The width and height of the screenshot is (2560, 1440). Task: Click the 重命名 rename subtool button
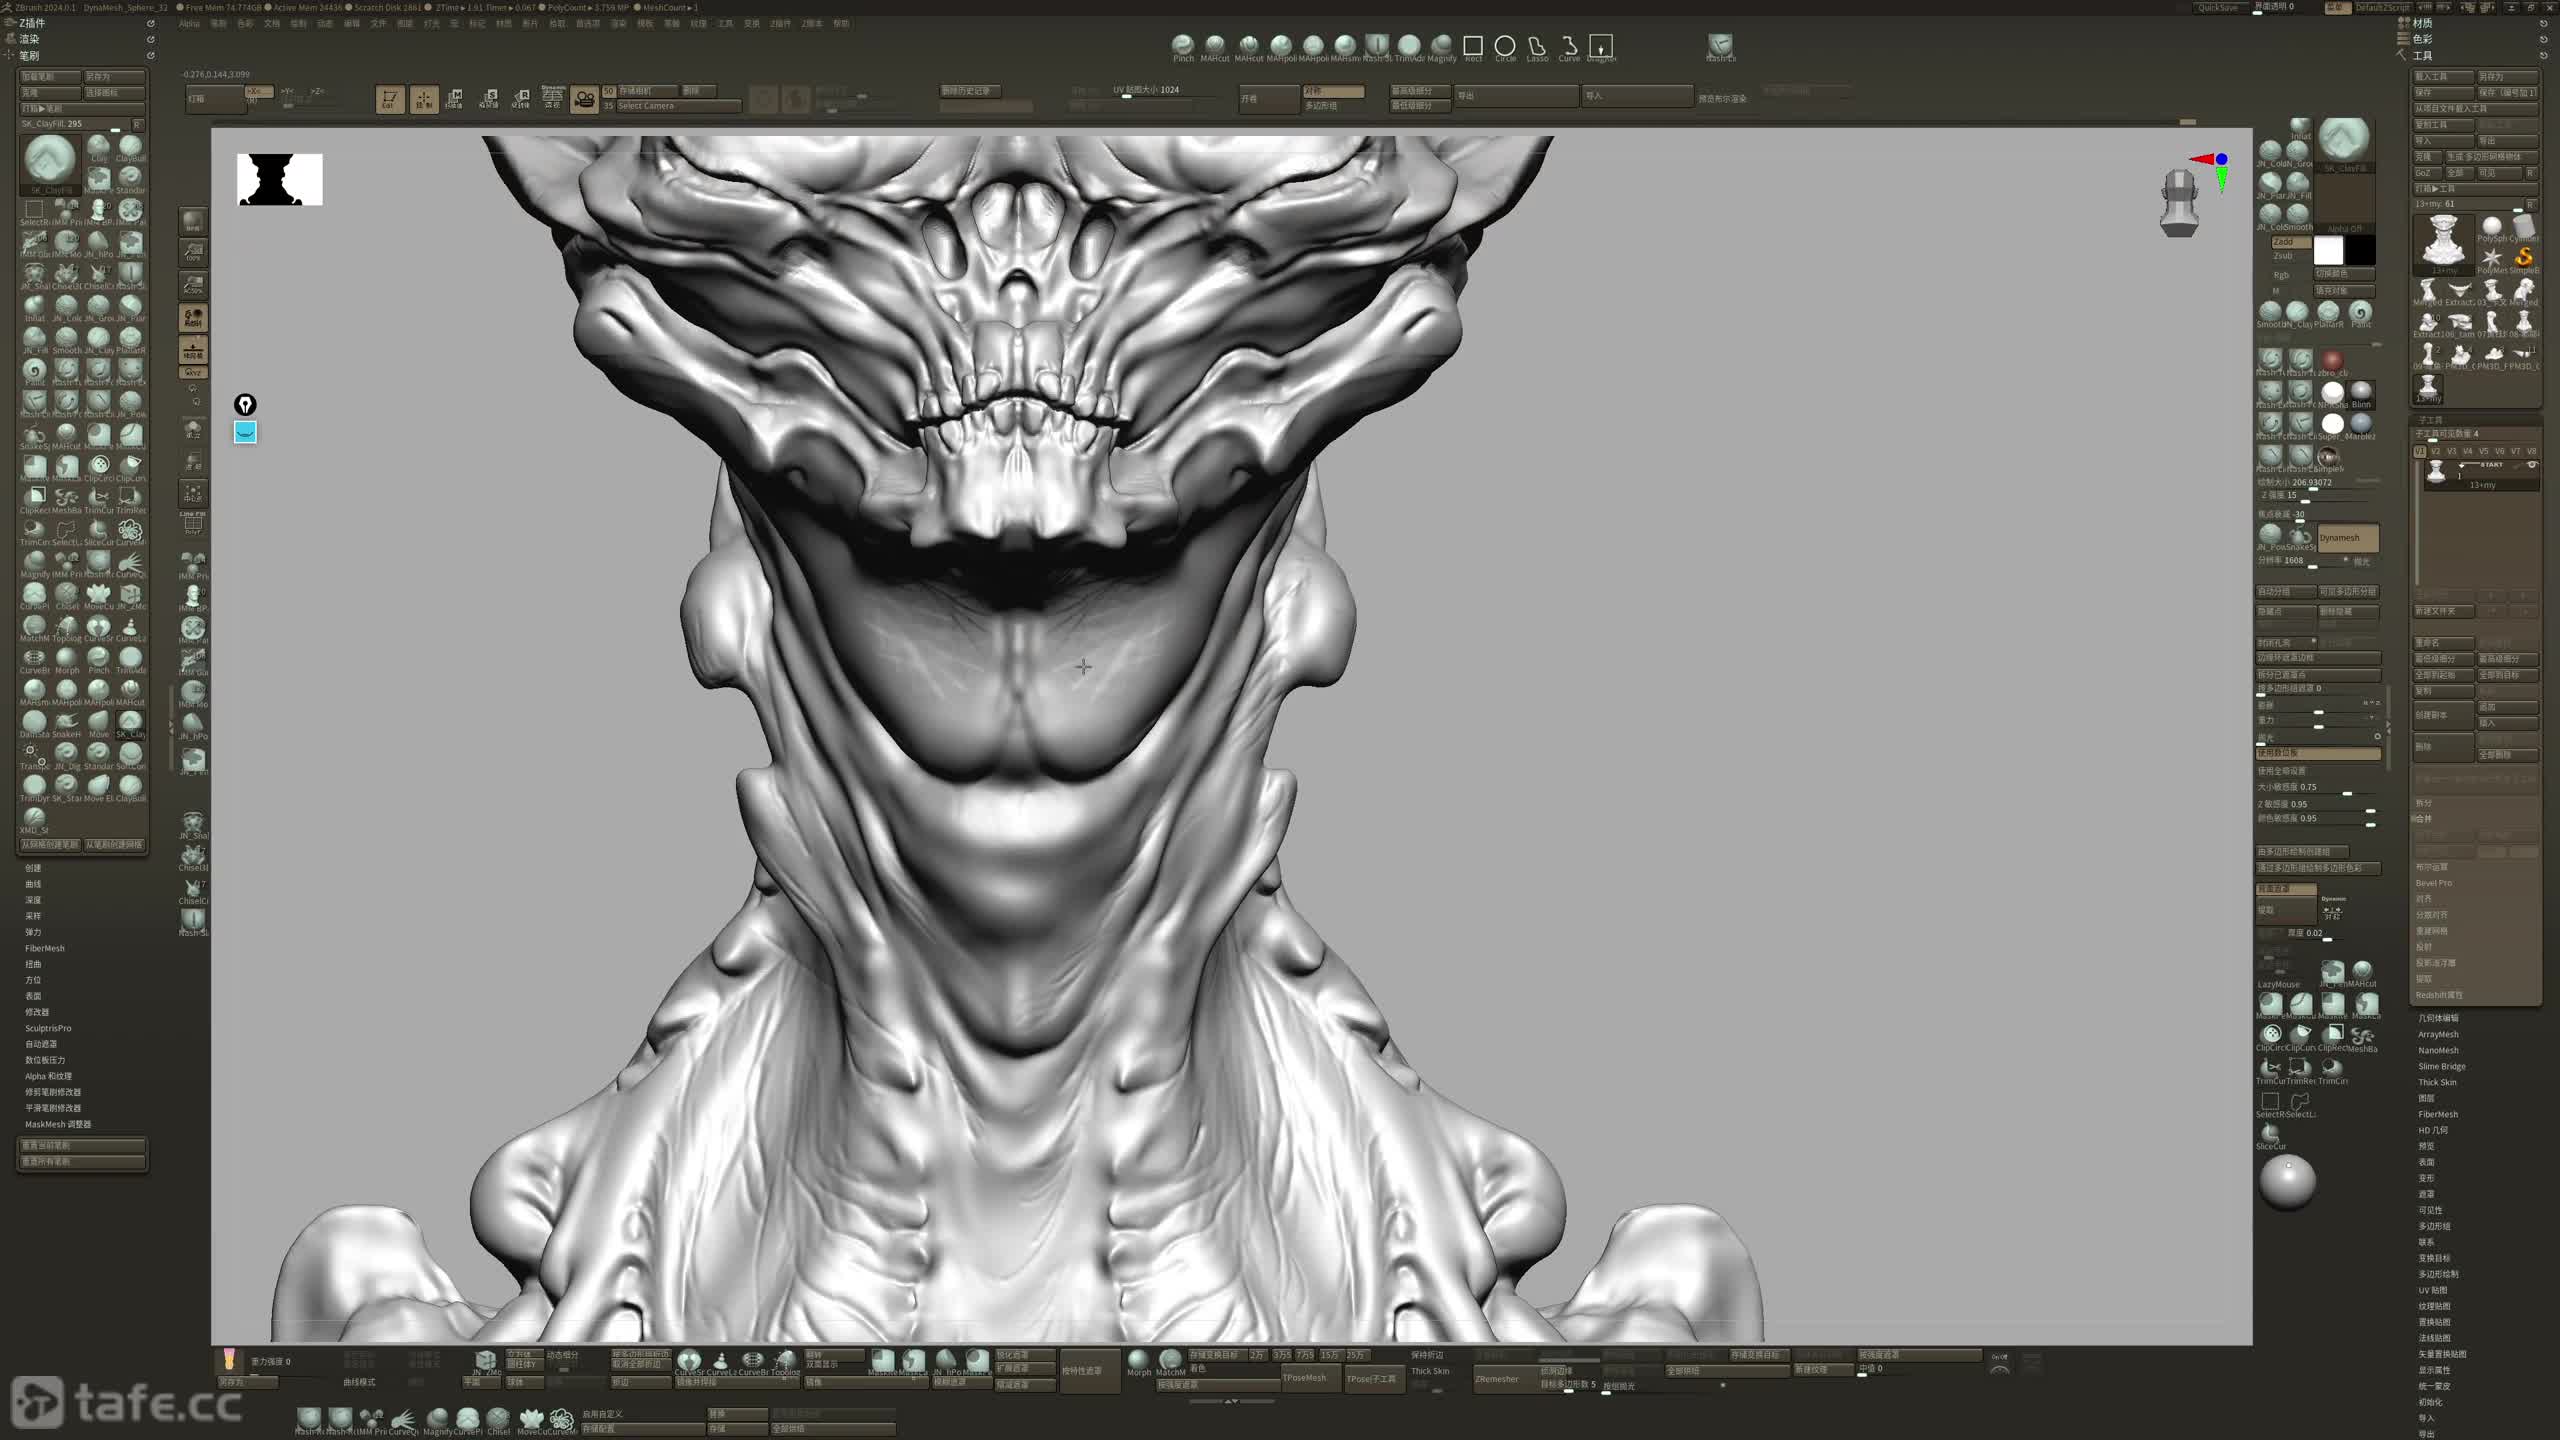(x=2443, y=643)
